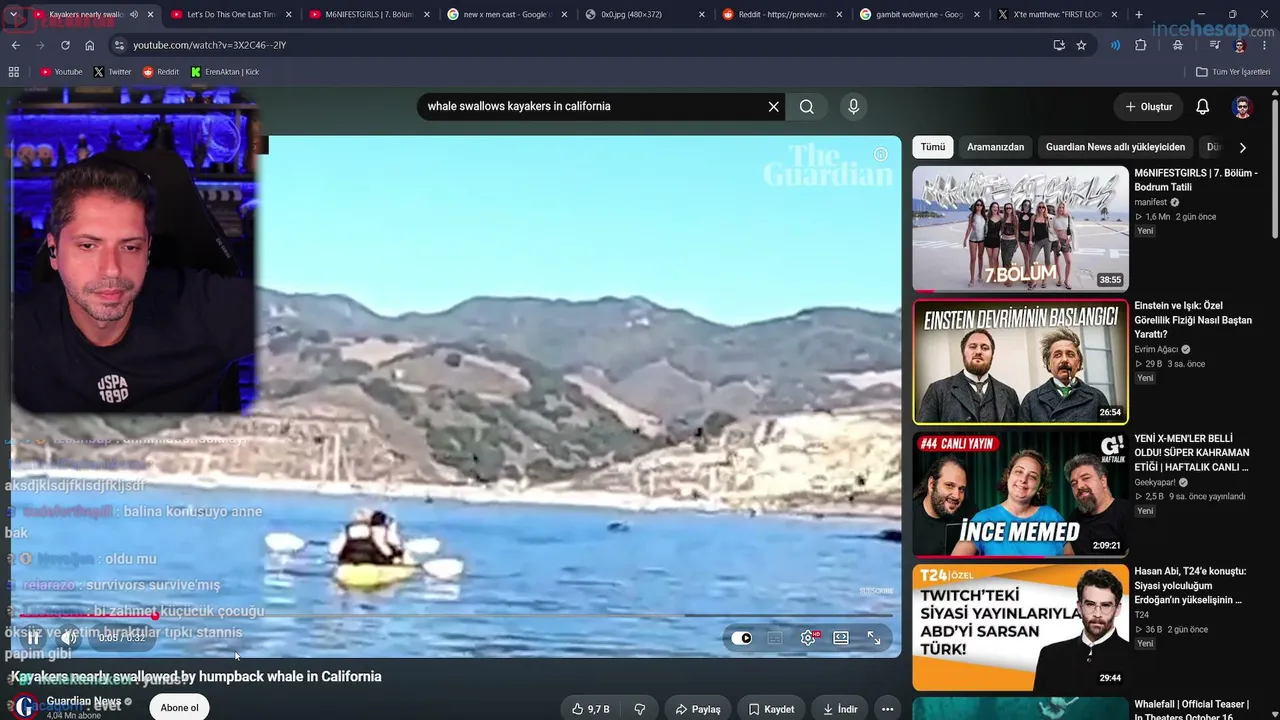Switch to the 'gambit wolweri,ne' Google tab

pyautogui.click(x=920, y=15)
